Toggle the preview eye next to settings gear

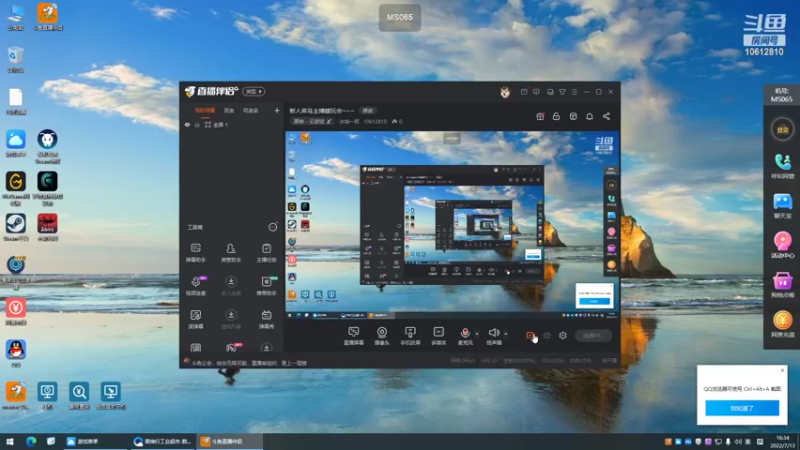(547, 336)
